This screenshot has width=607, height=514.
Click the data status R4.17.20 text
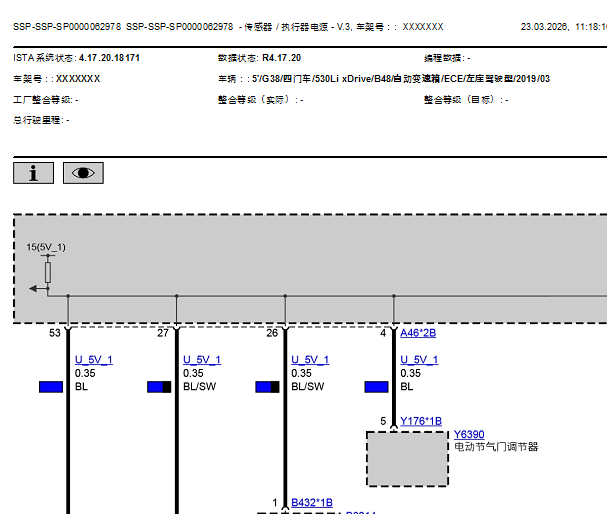click(x=281, y=58)
